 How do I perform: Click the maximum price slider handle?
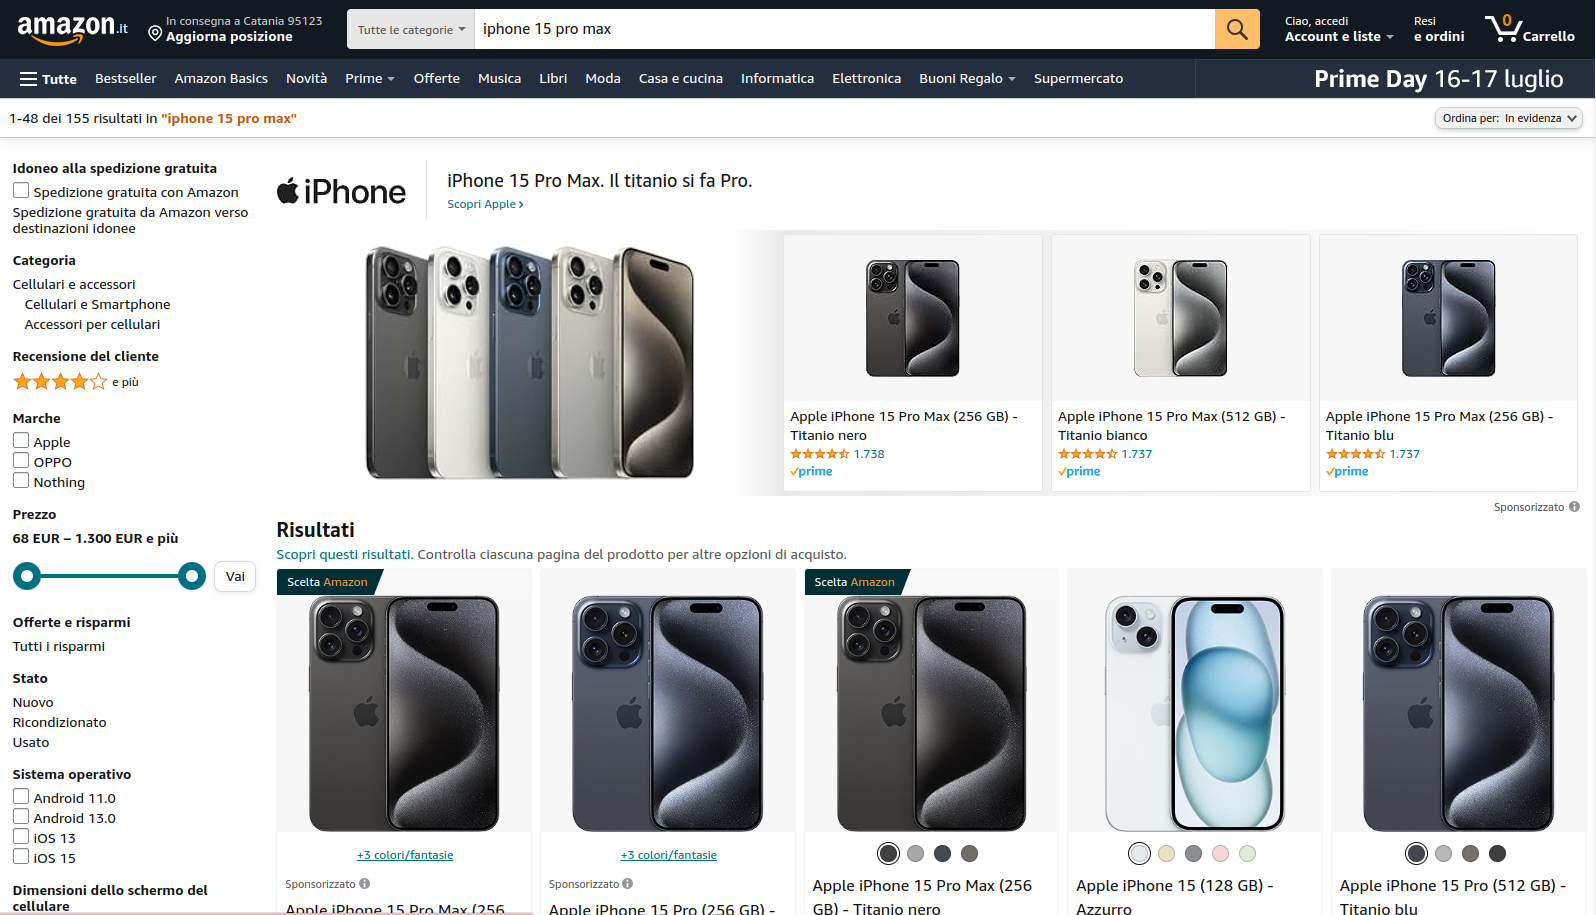[192, 576]
